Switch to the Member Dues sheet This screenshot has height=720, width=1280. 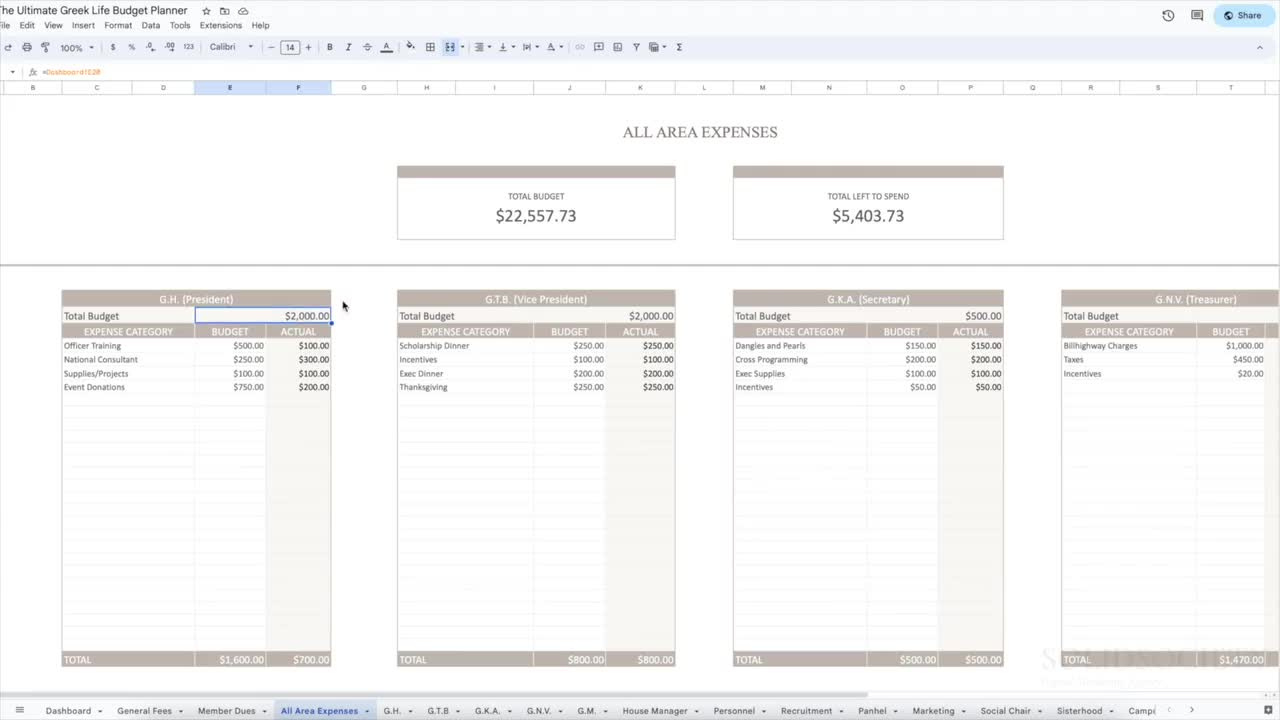click(x=226, y=711)
